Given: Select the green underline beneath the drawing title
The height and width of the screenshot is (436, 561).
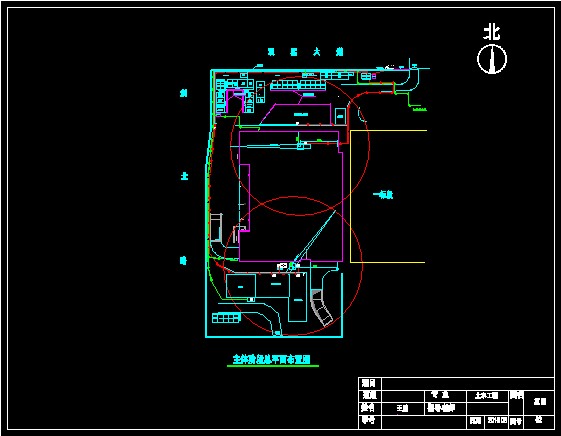Looking at the screenshot, I should pos(273,366).
